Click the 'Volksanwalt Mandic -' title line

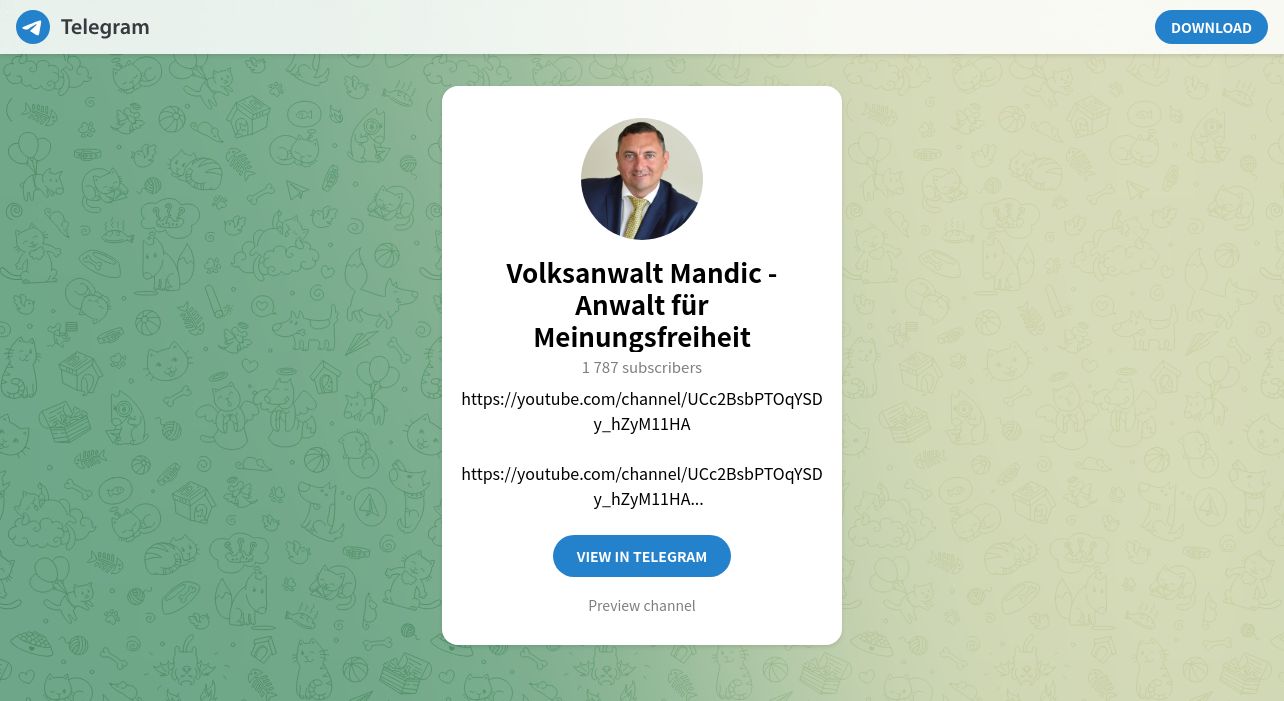pos(642,273)
